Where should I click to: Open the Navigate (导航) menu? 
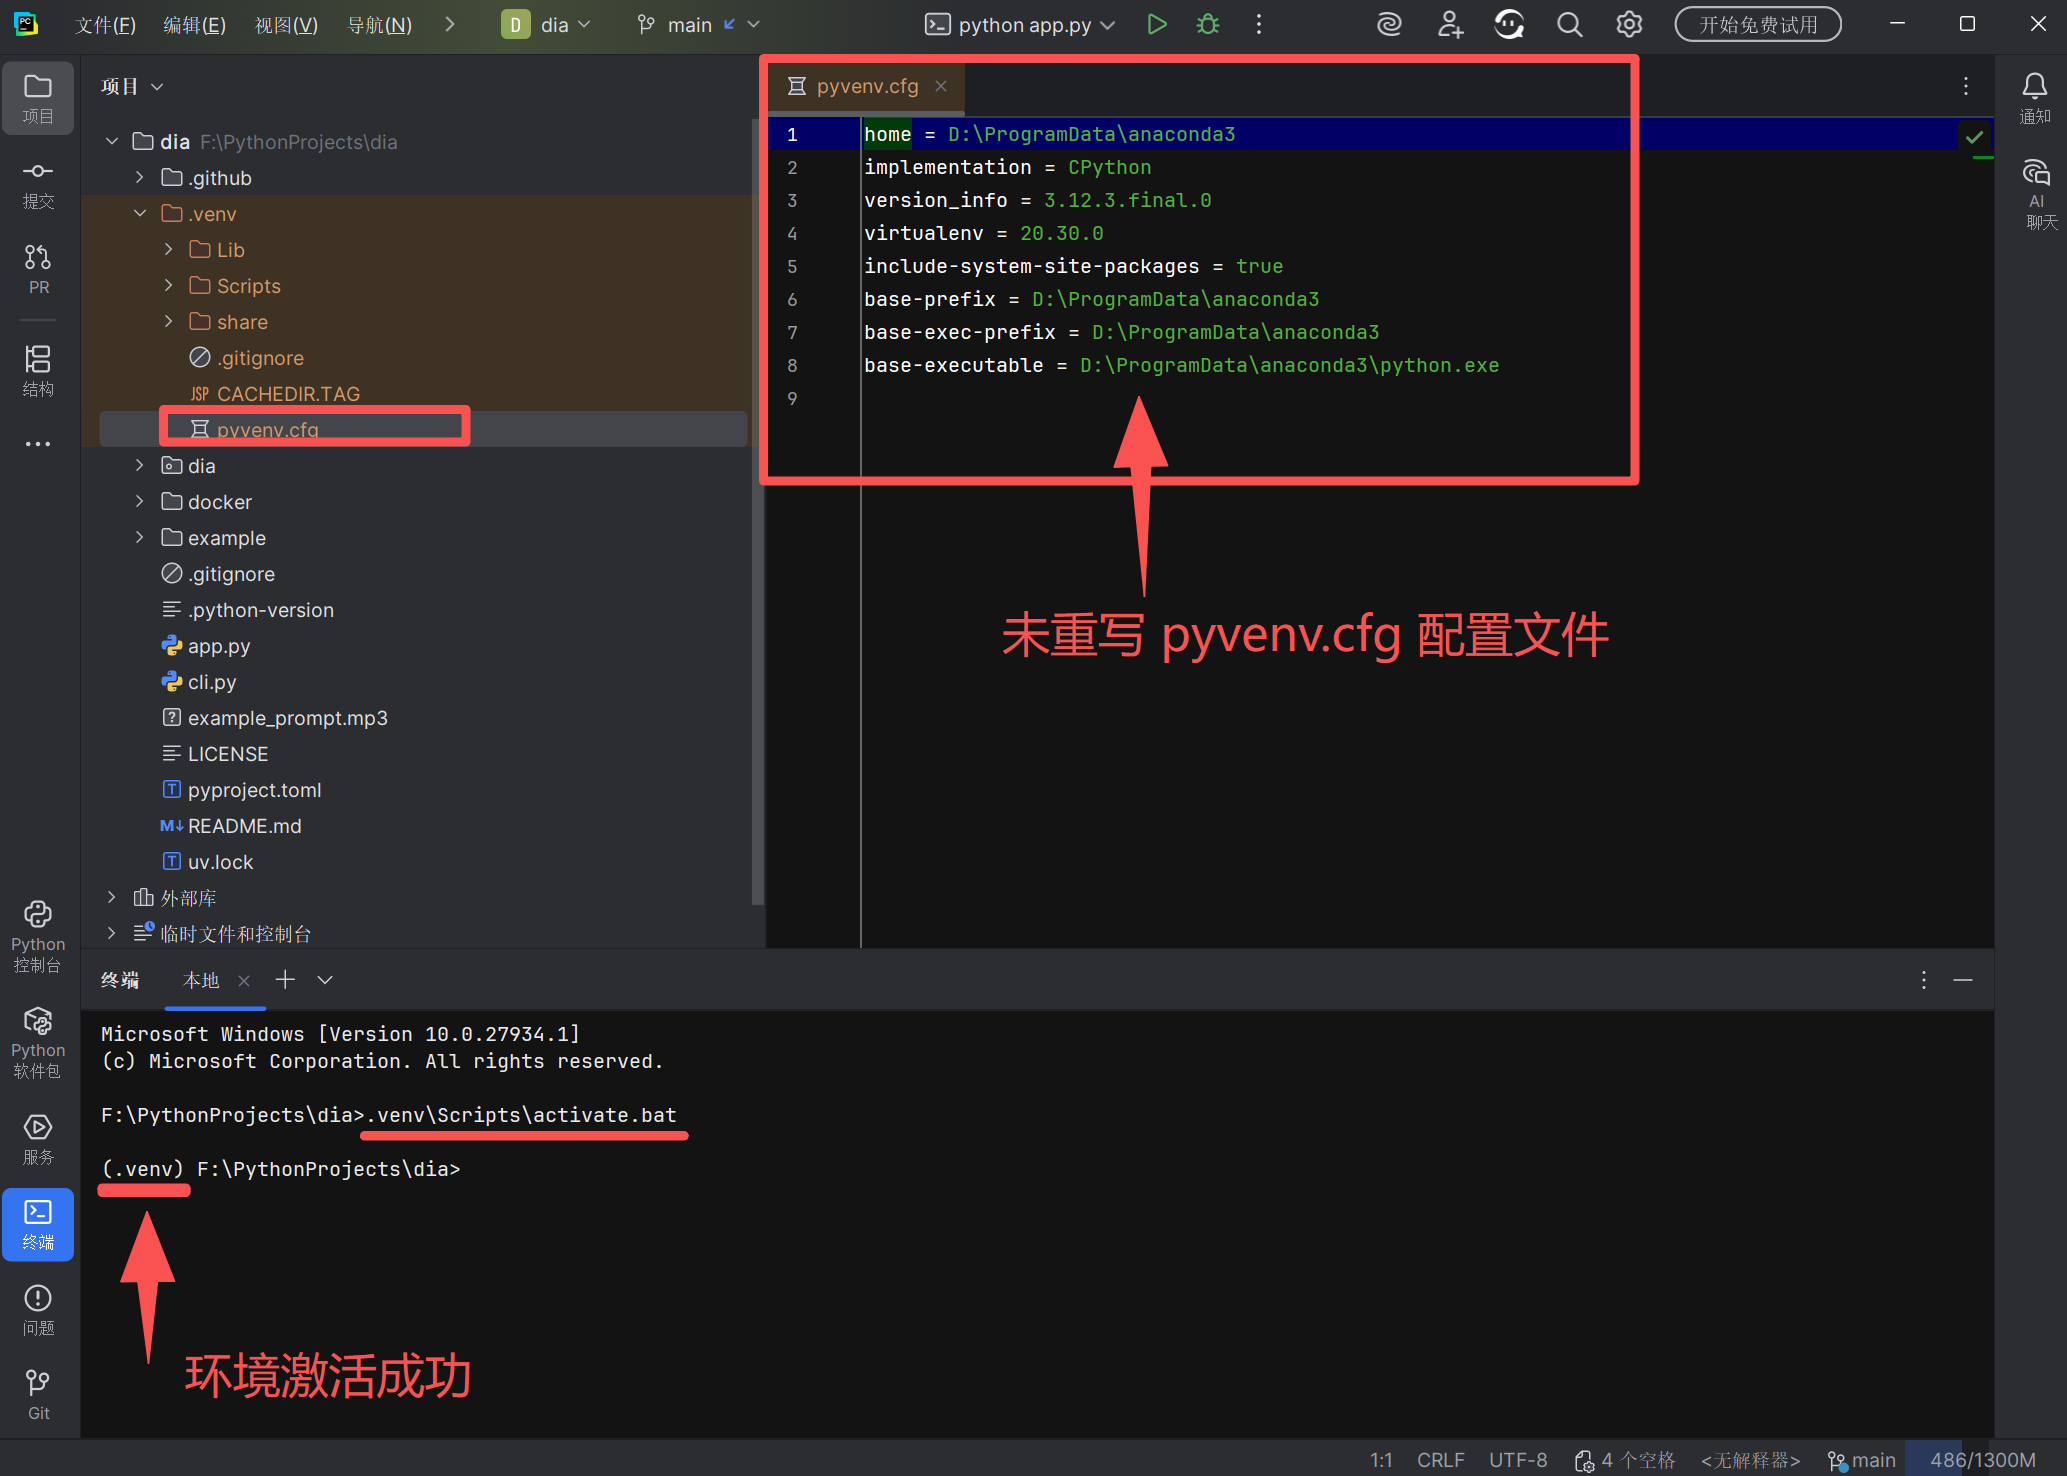[379, 25]
